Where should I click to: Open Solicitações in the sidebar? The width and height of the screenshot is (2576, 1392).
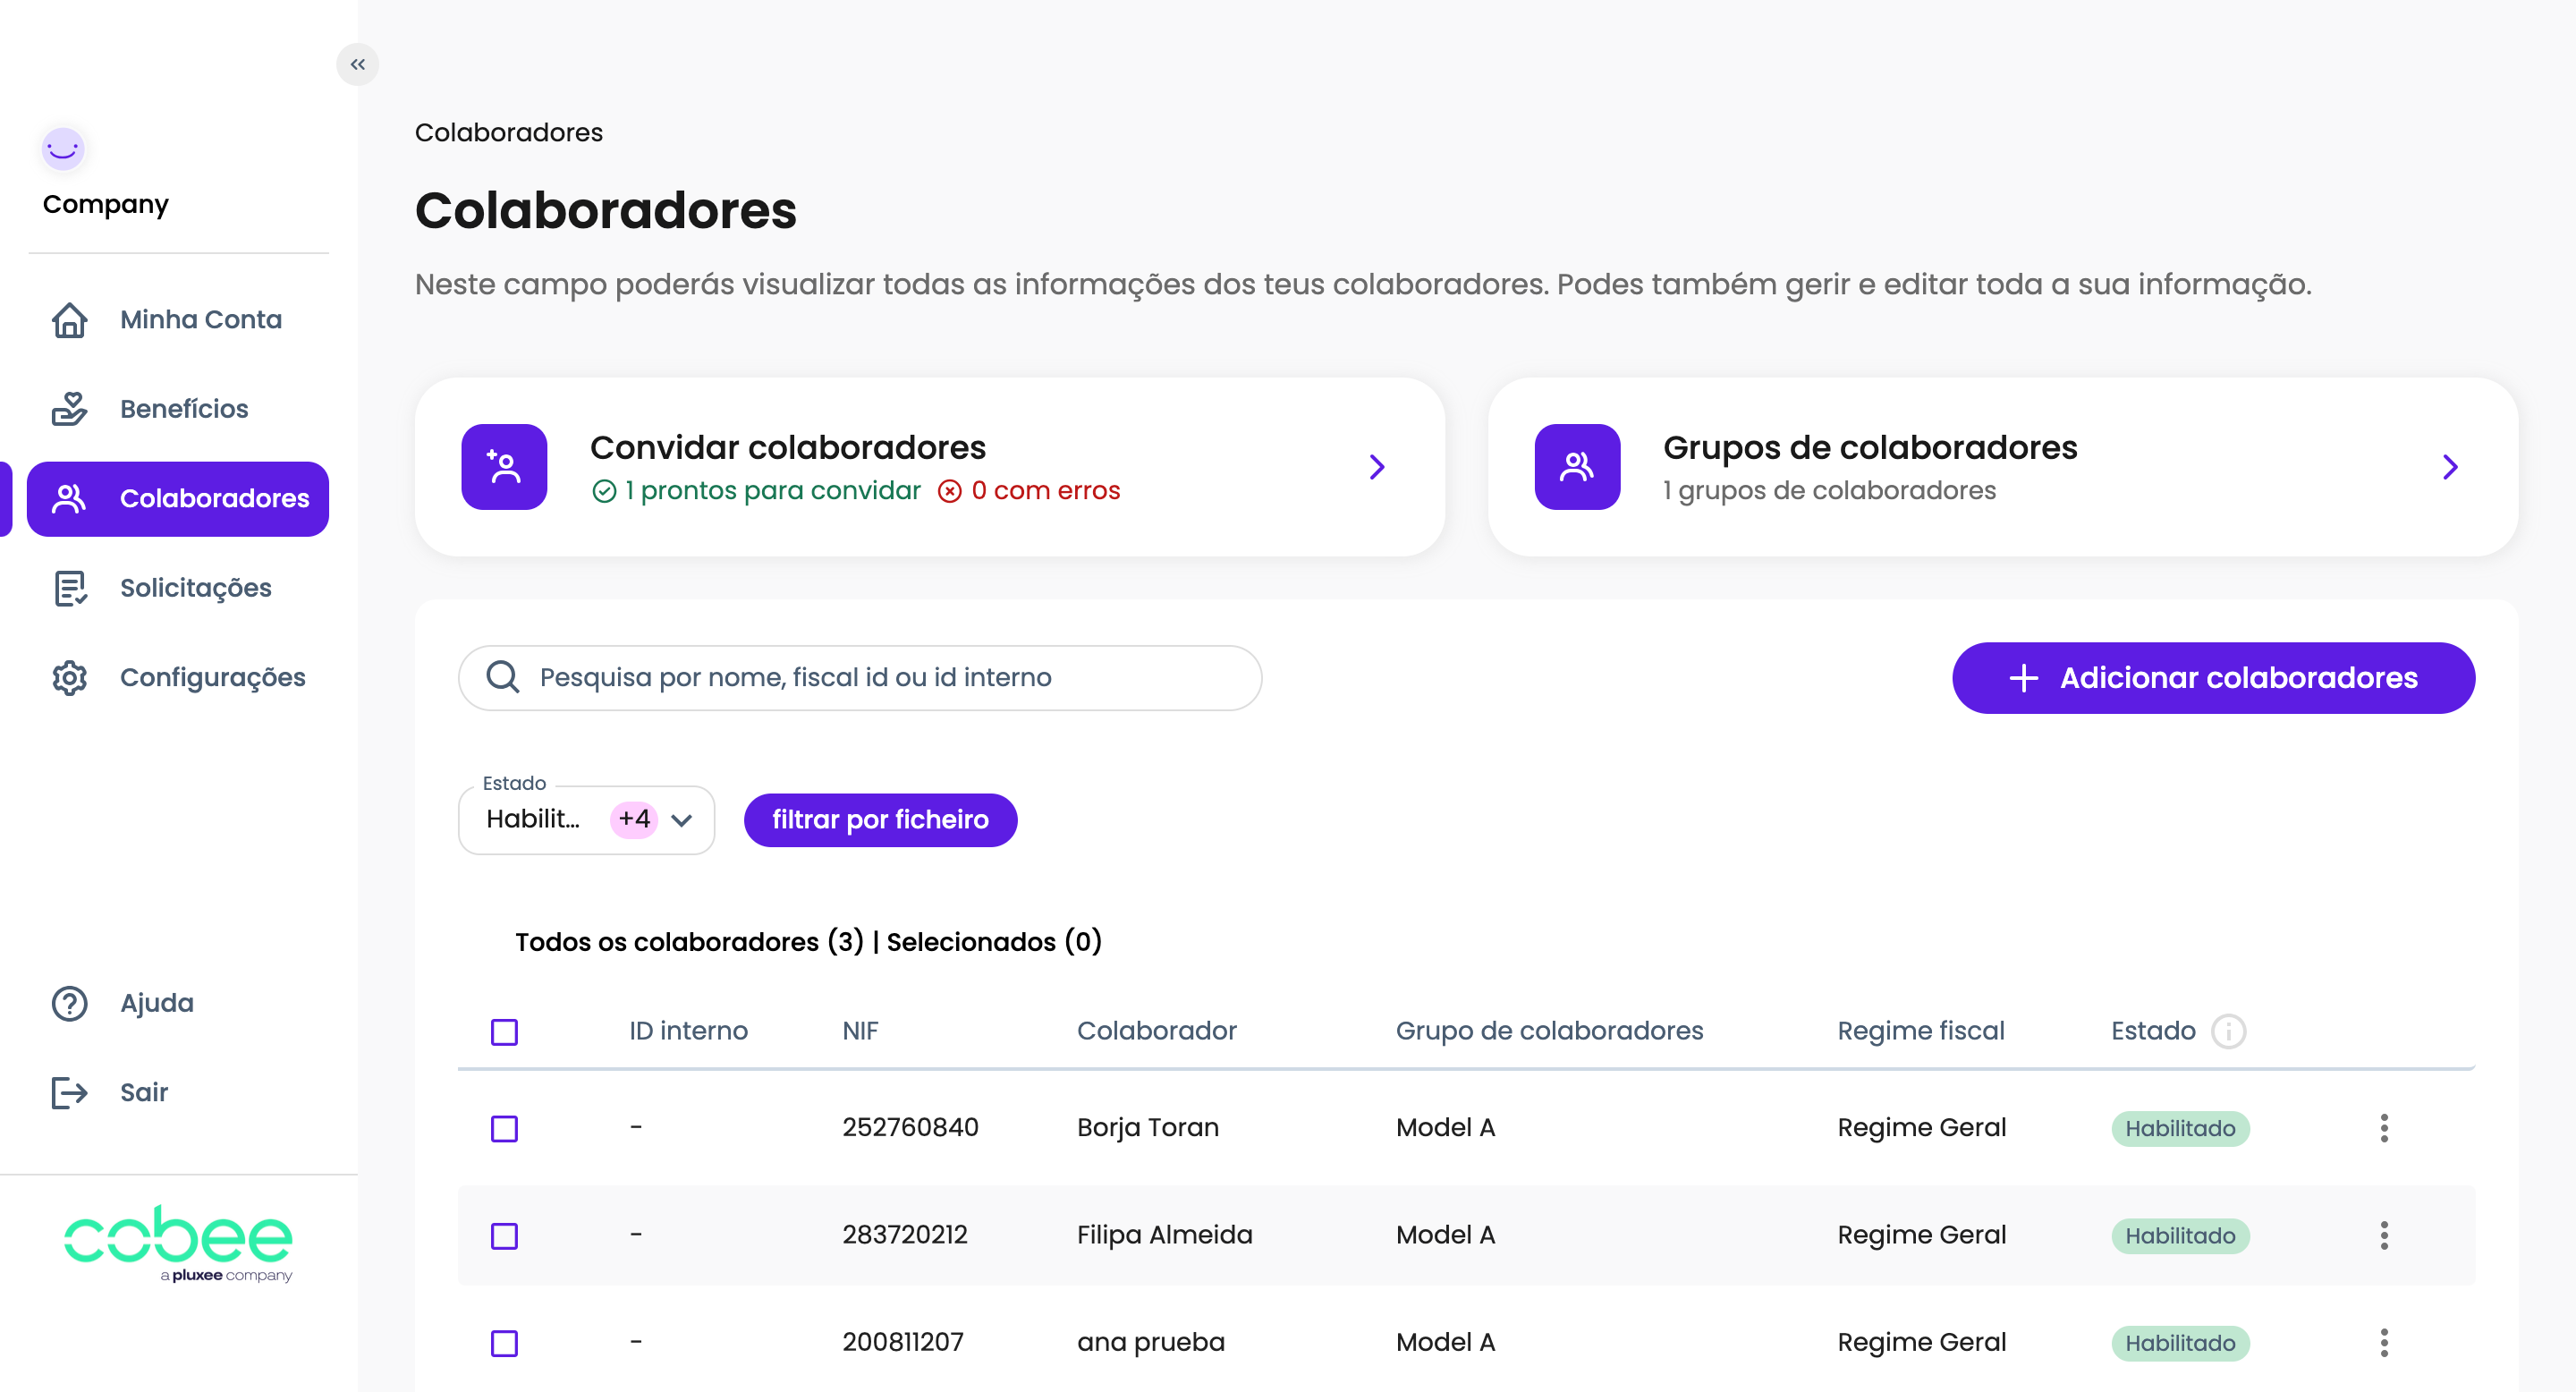pos(195,587)
